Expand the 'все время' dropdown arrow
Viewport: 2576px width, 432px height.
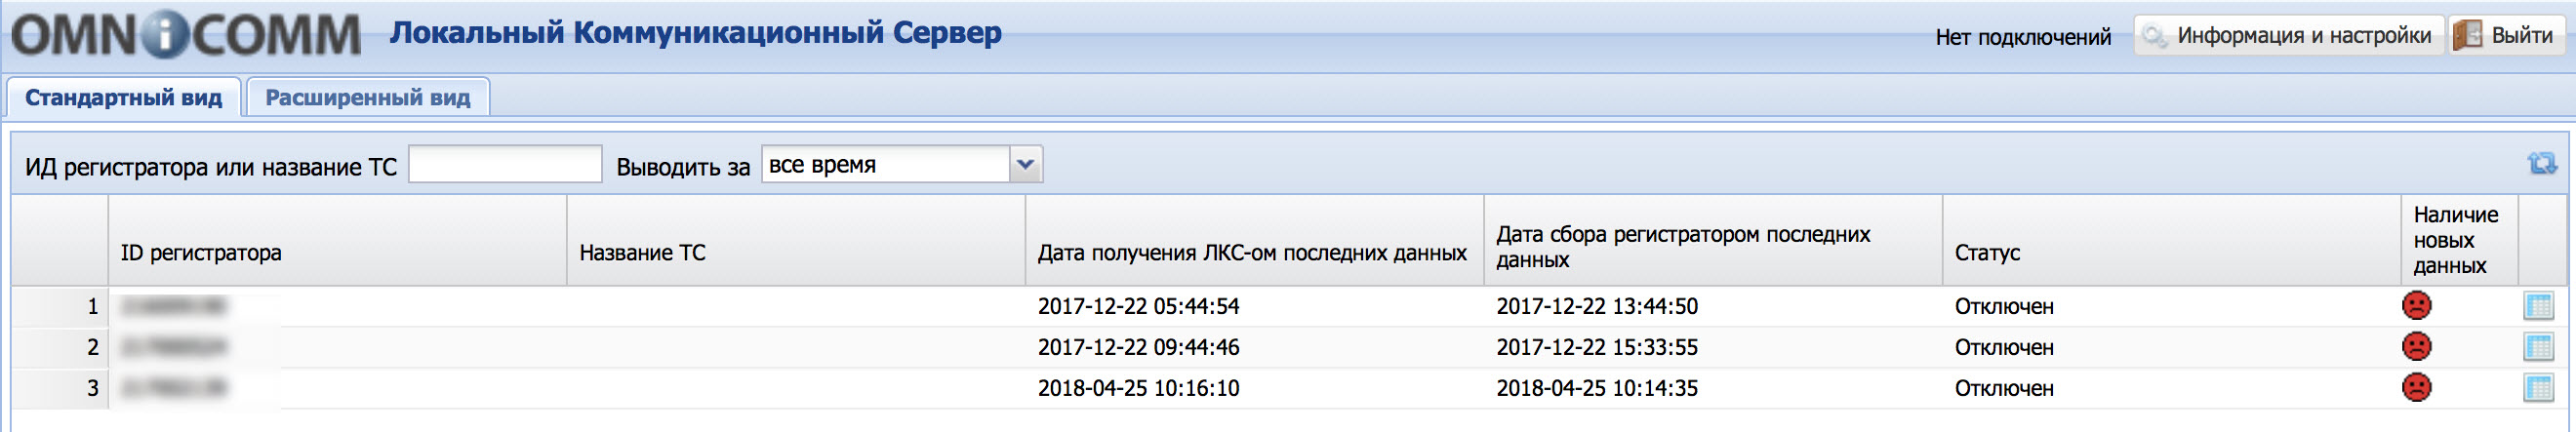[1025, 165]
